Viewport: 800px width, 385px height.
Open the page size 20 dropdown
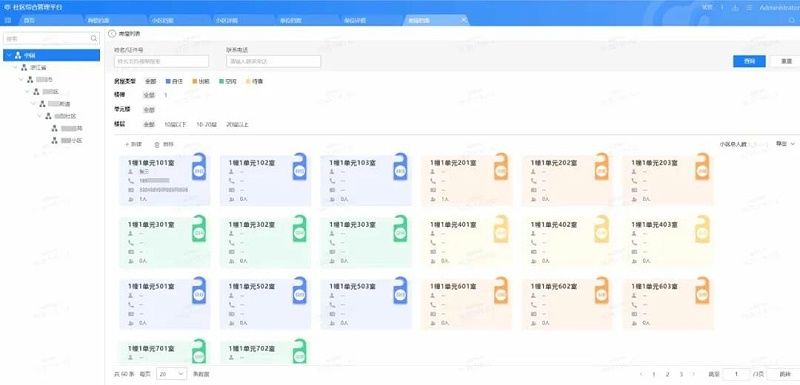(x=171, y=374)
